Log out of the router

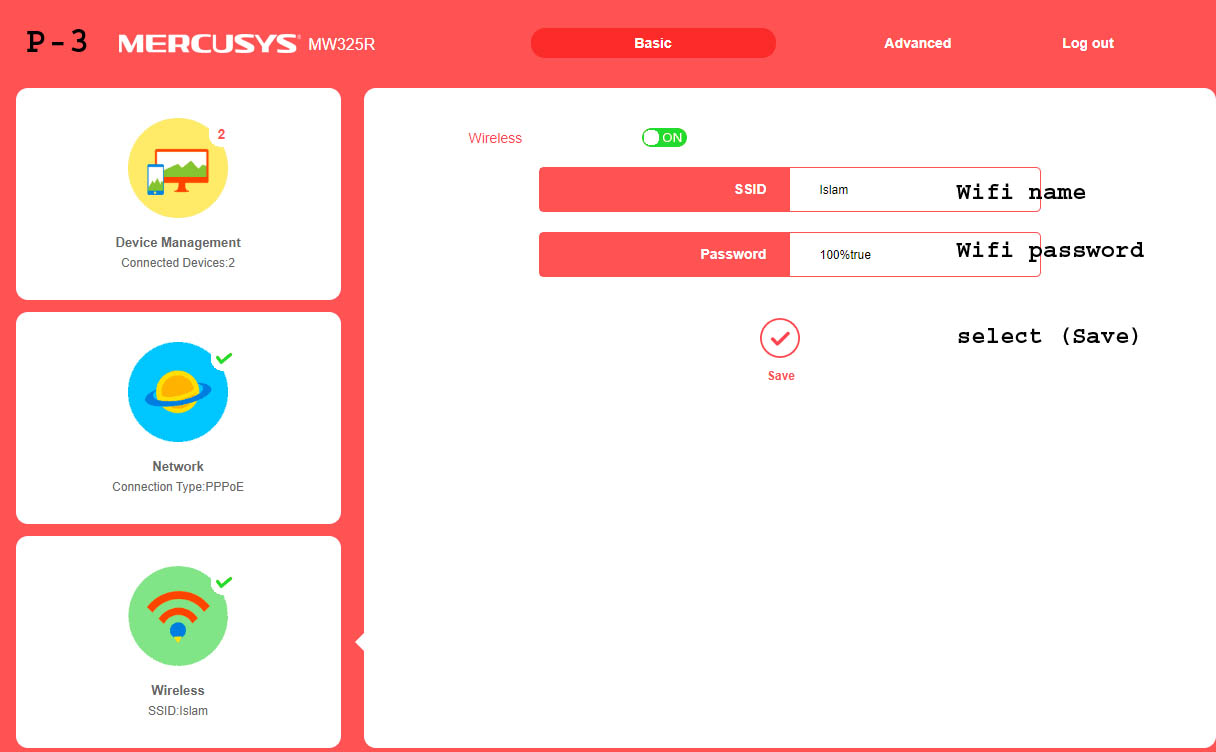tap(1087, 43)
